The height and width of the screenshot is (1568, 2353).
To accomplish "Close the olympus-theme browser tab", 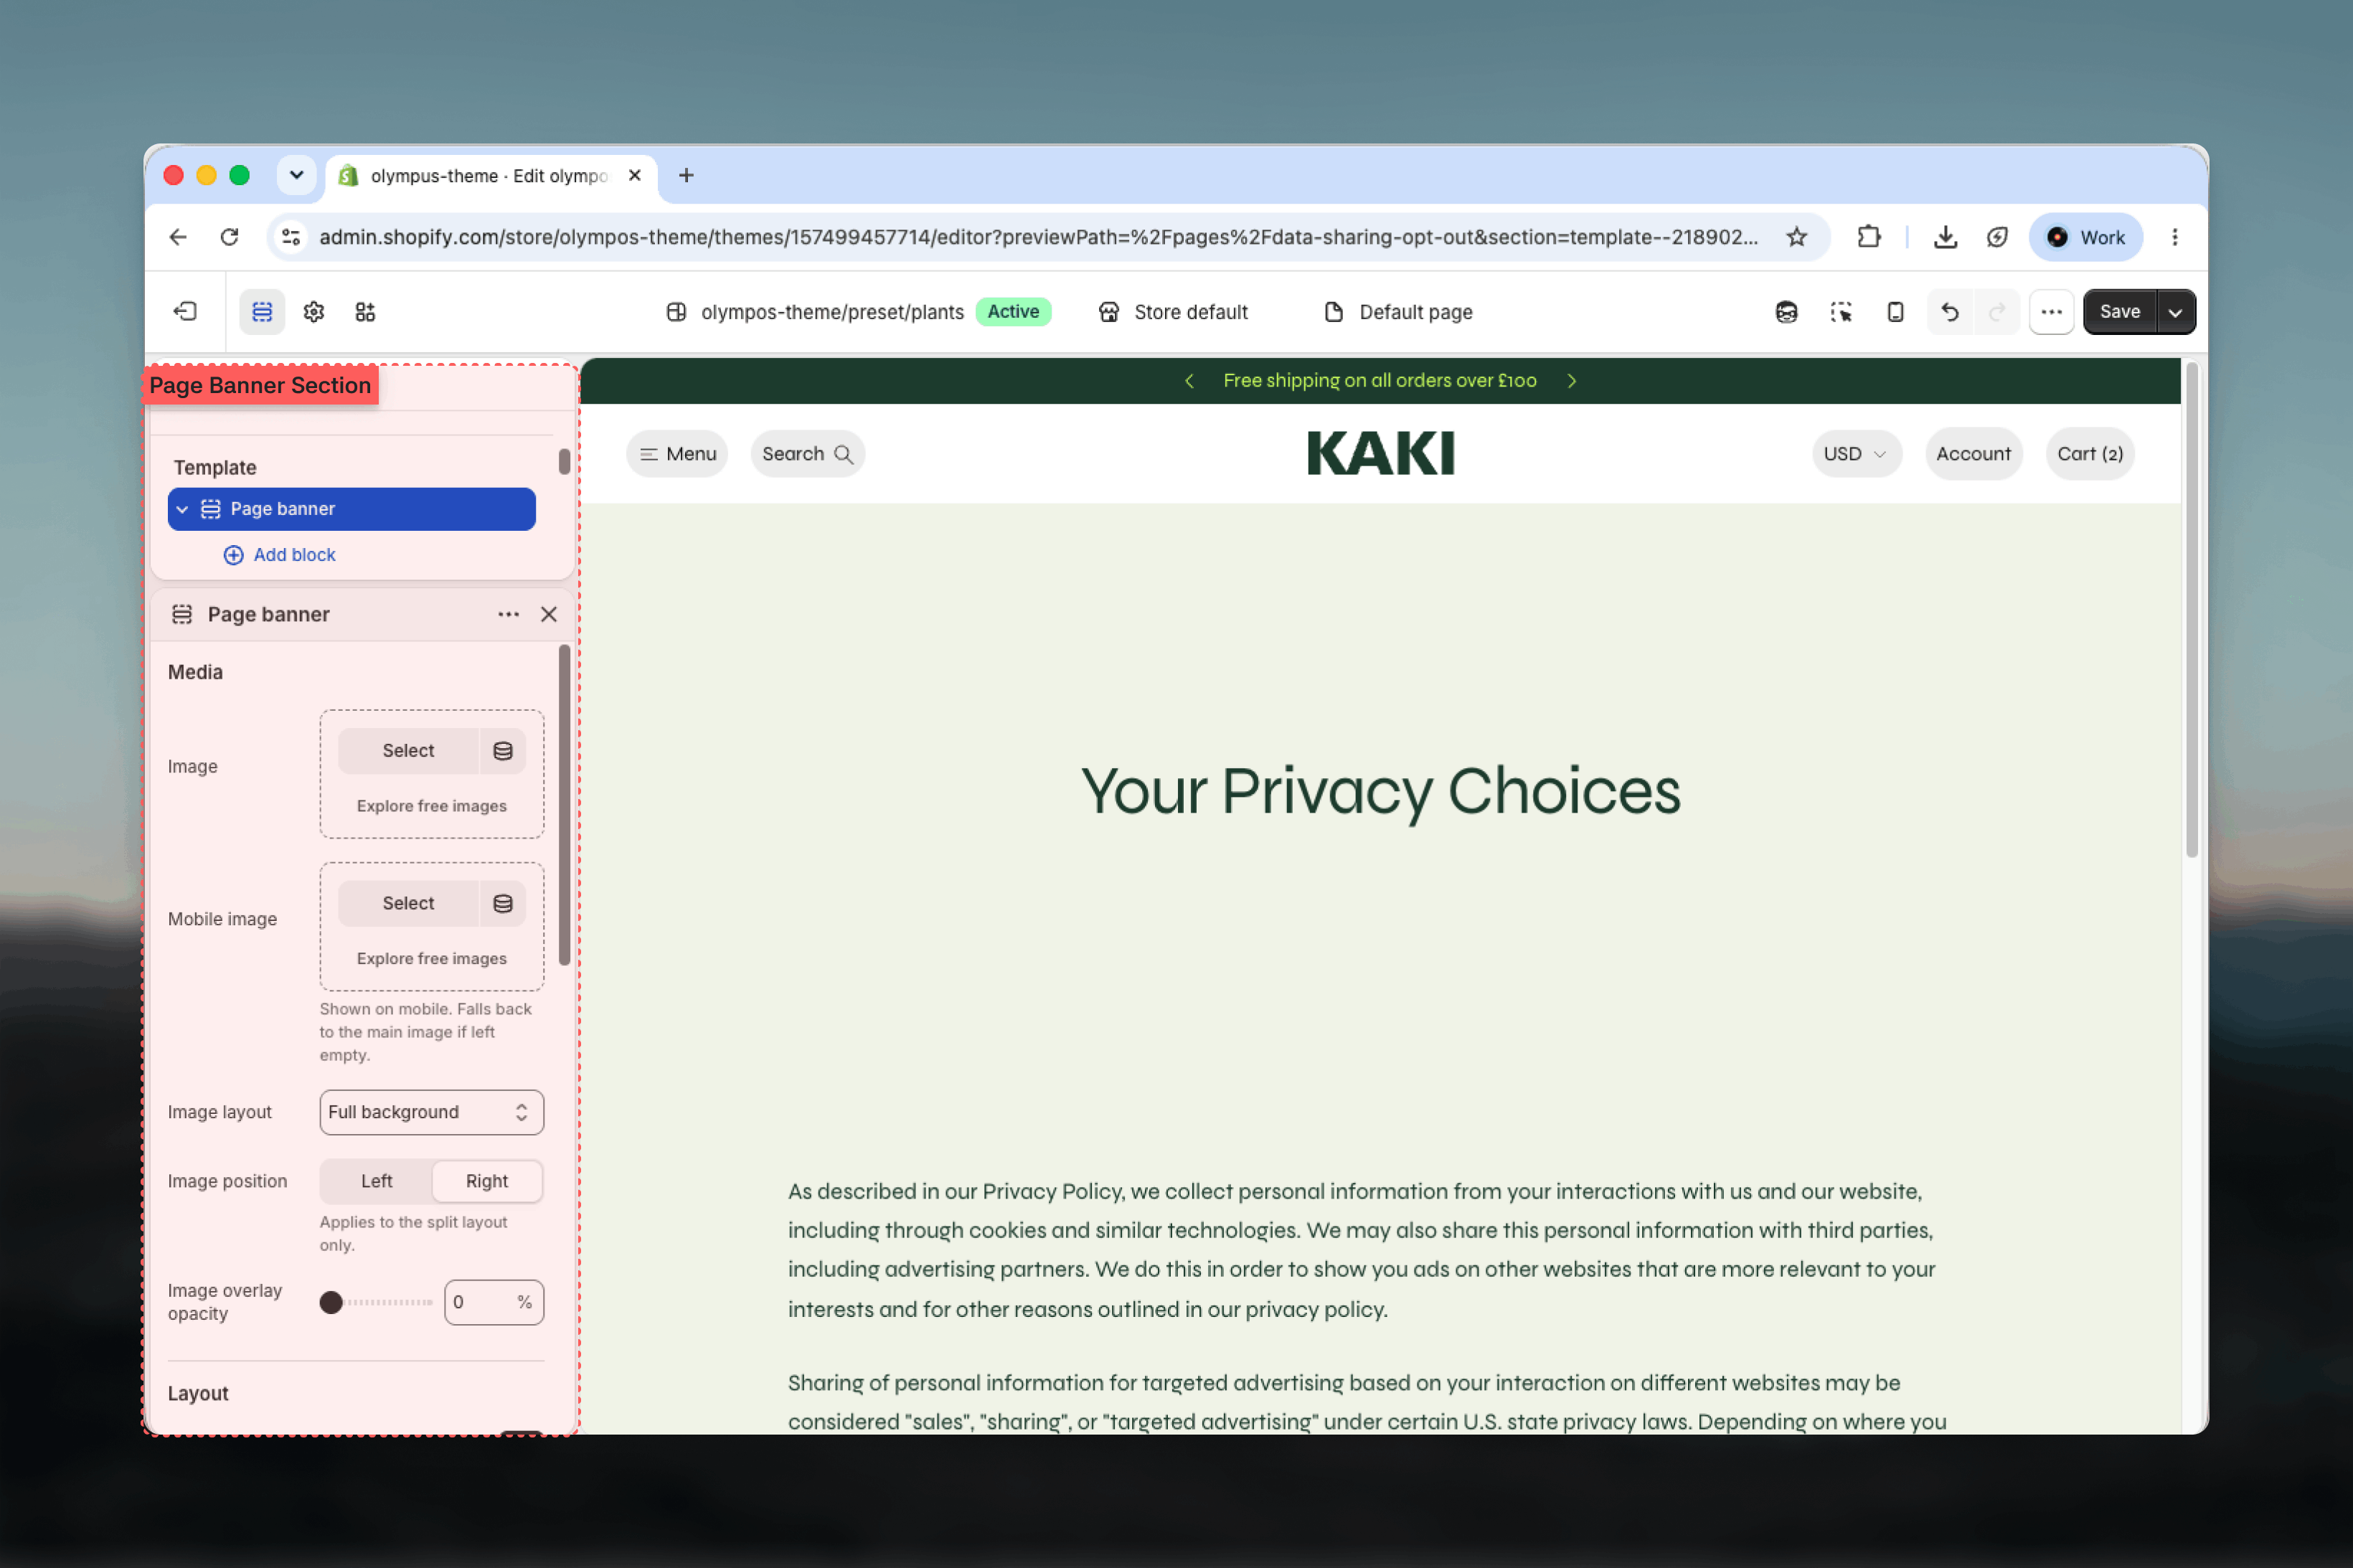I will (634, 176).
